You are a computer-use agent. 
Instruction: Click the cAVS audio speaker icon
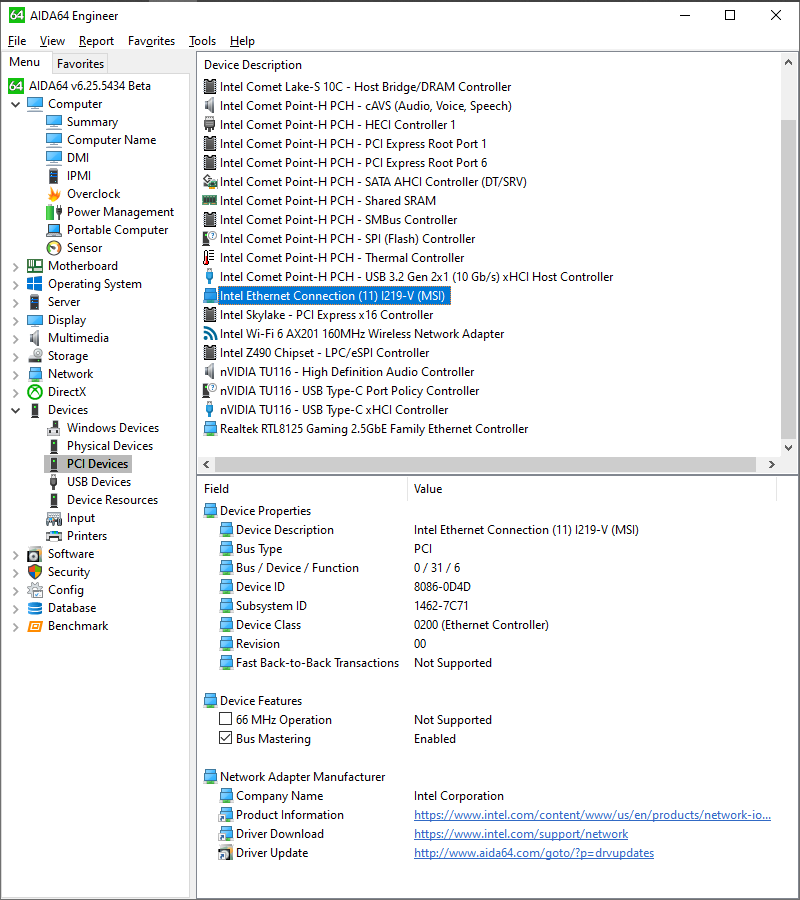click(x=210, y=106)
